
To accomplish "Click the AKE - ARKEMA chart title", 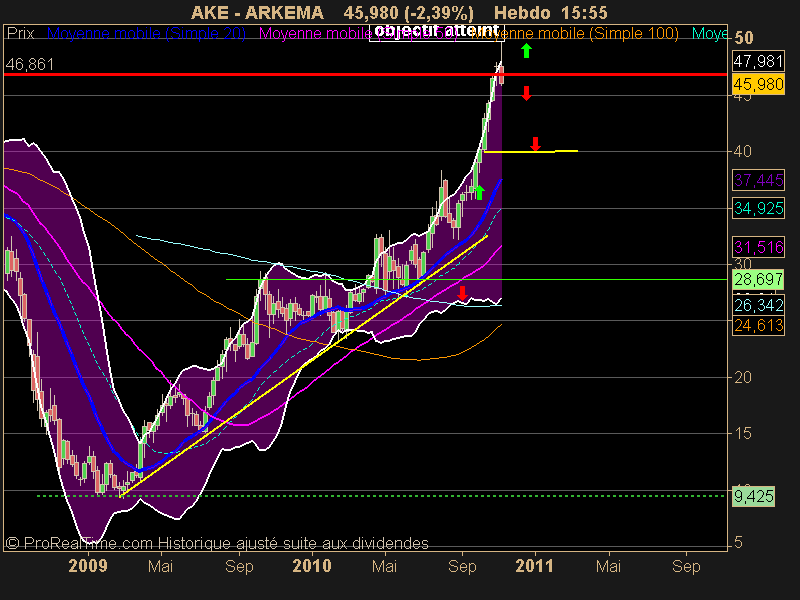I will [257, 12].
